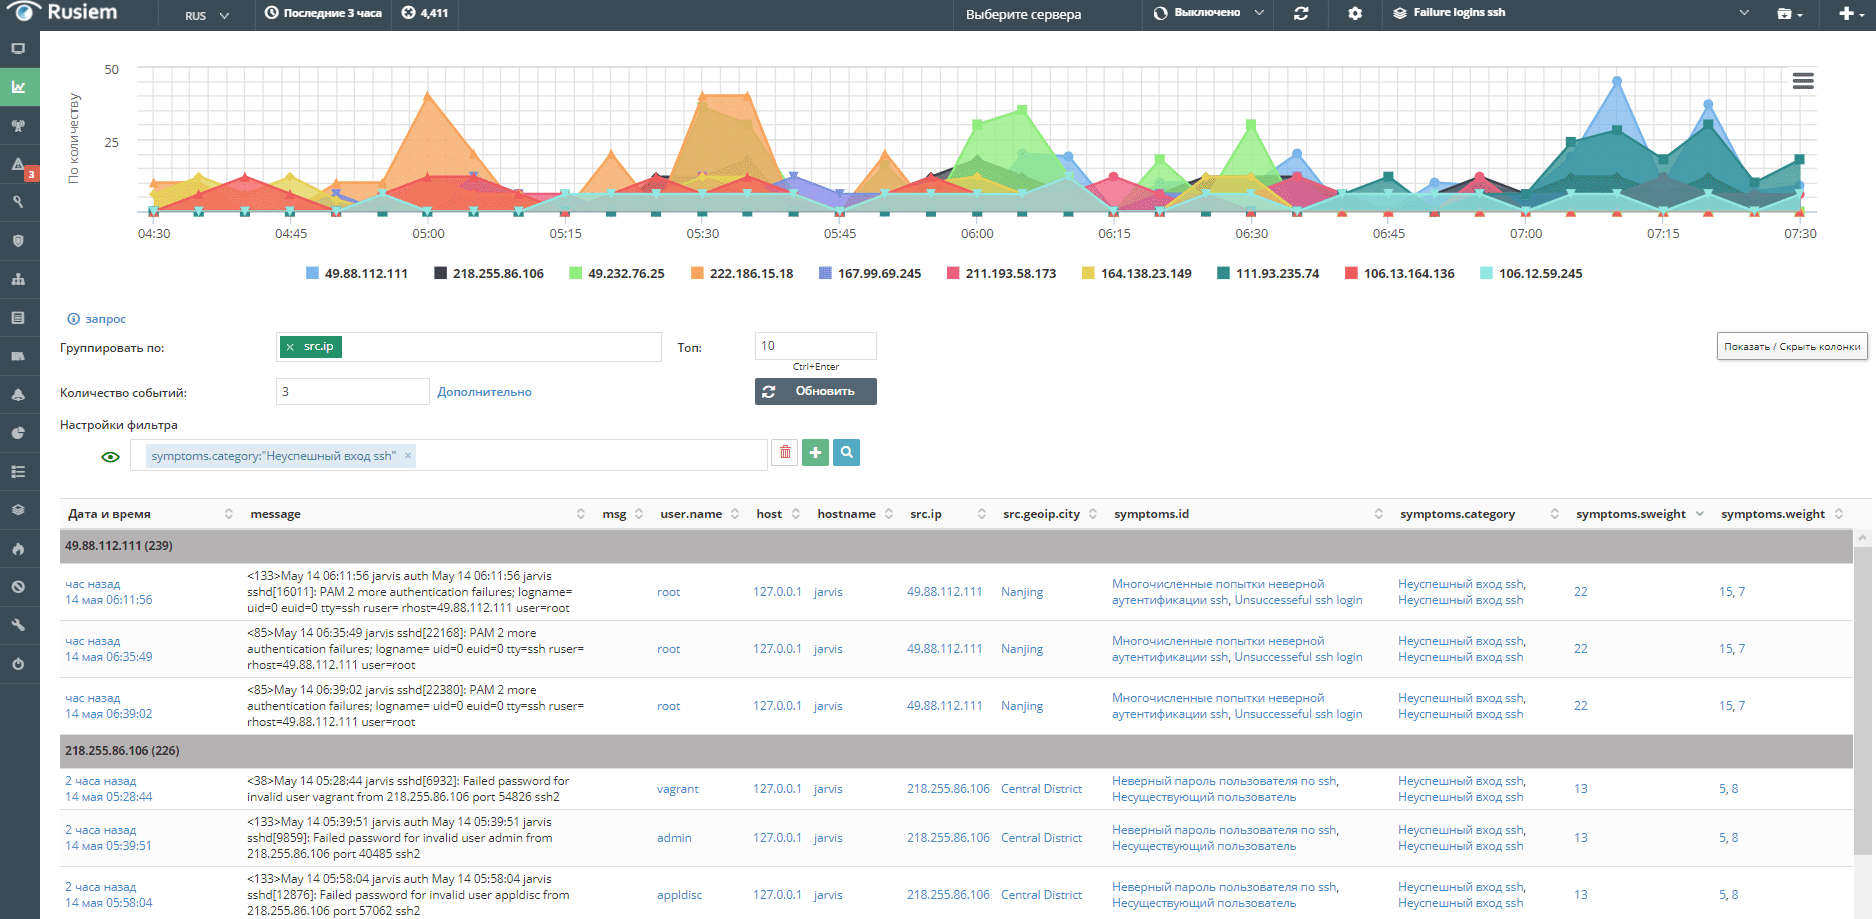The height and width of the screenshot is (919, 1876).
Task: Click the Количество событий input field
Action: (x=352, y=392)
